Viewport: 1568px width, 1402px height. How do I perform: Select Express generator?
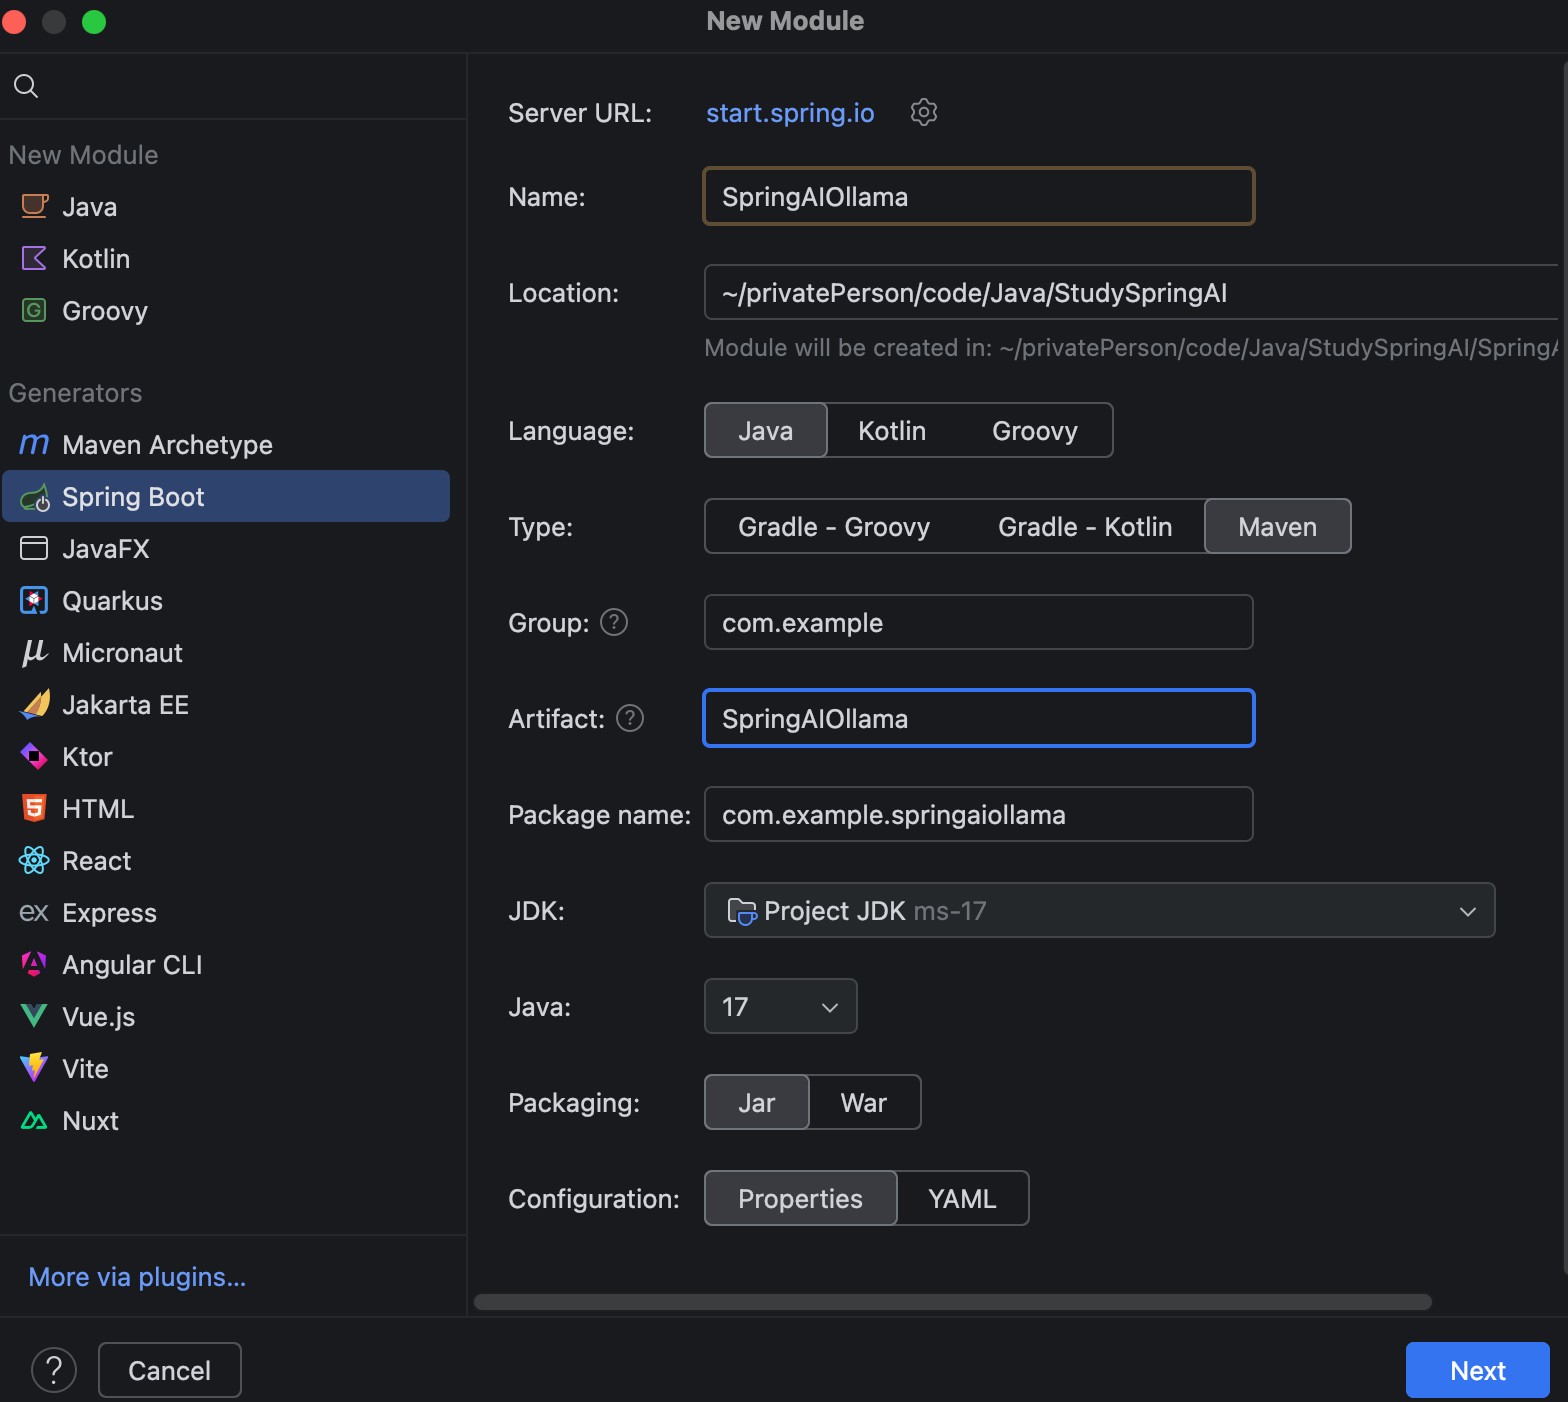(226, 912)
